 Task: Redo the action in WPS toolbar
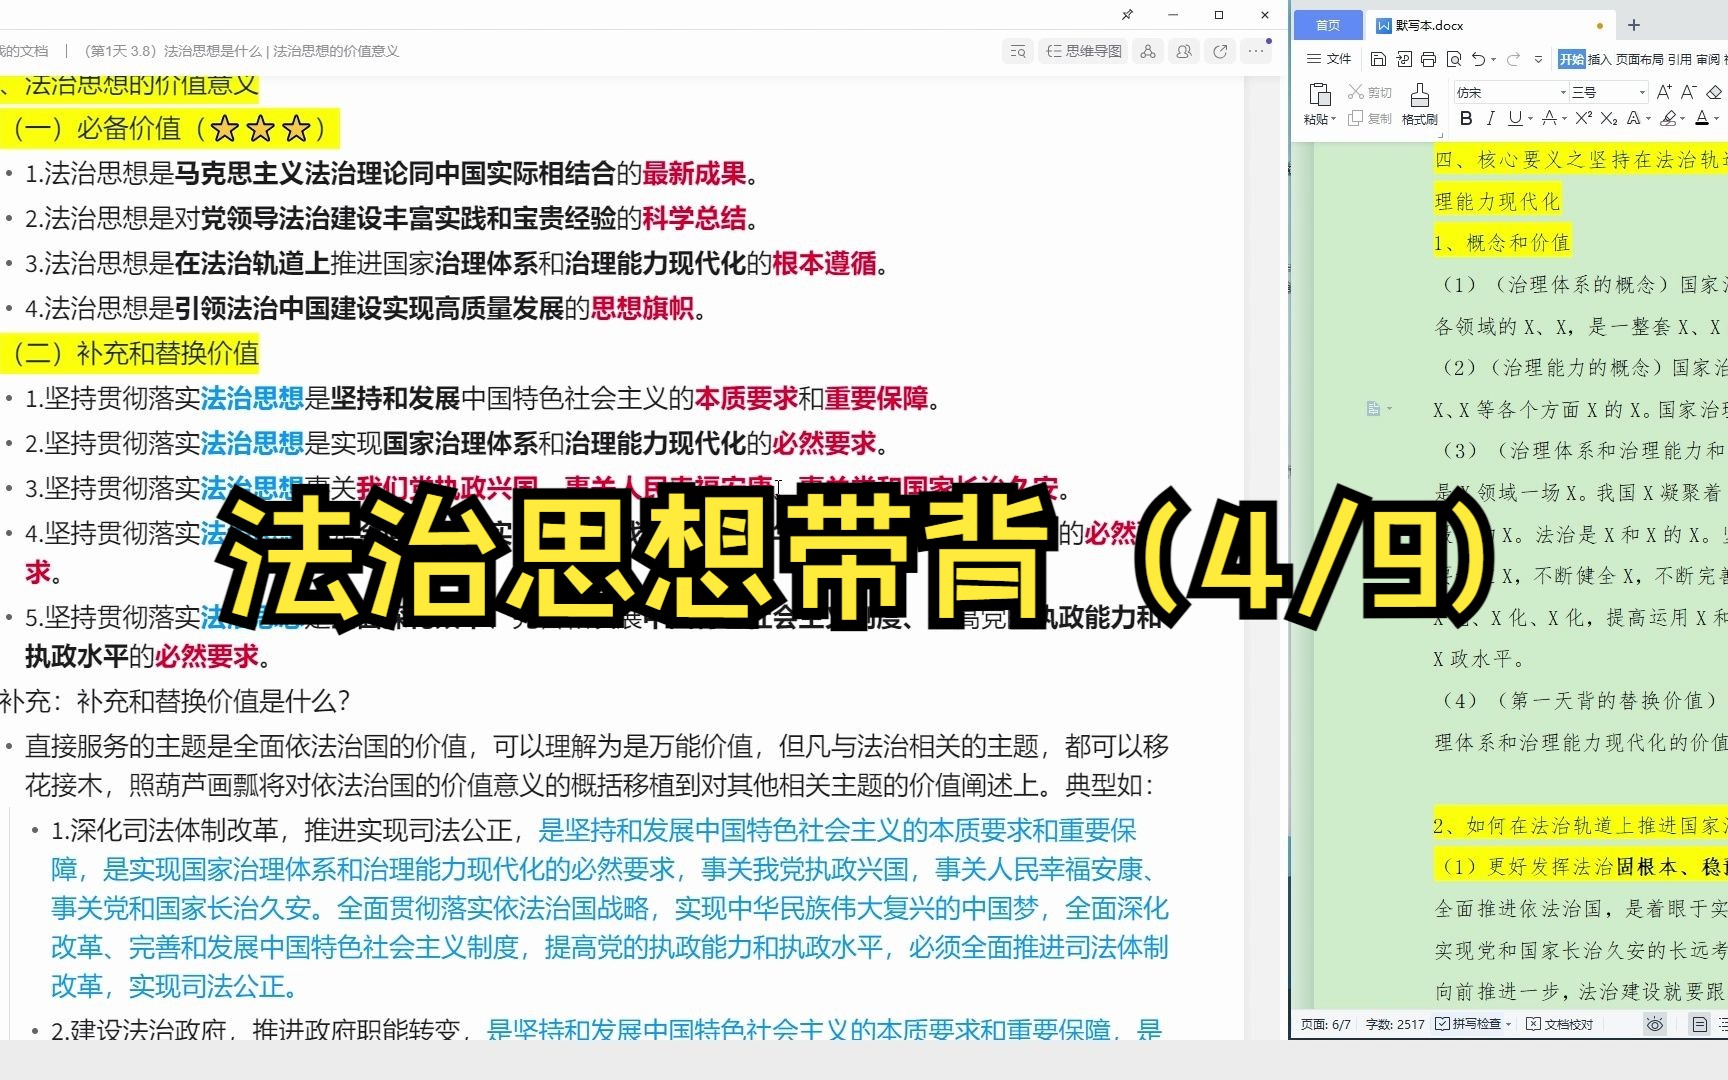pyautogui.click(x=1514, y=59)
